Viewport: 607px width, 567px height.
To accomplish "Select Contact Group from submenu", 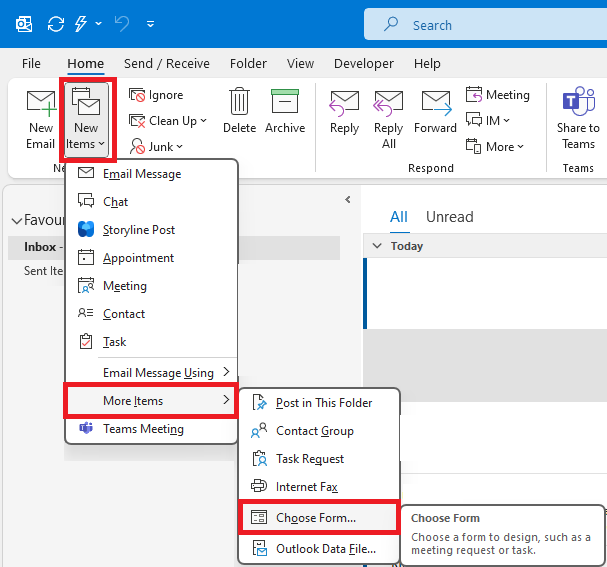I will (319, 431).
